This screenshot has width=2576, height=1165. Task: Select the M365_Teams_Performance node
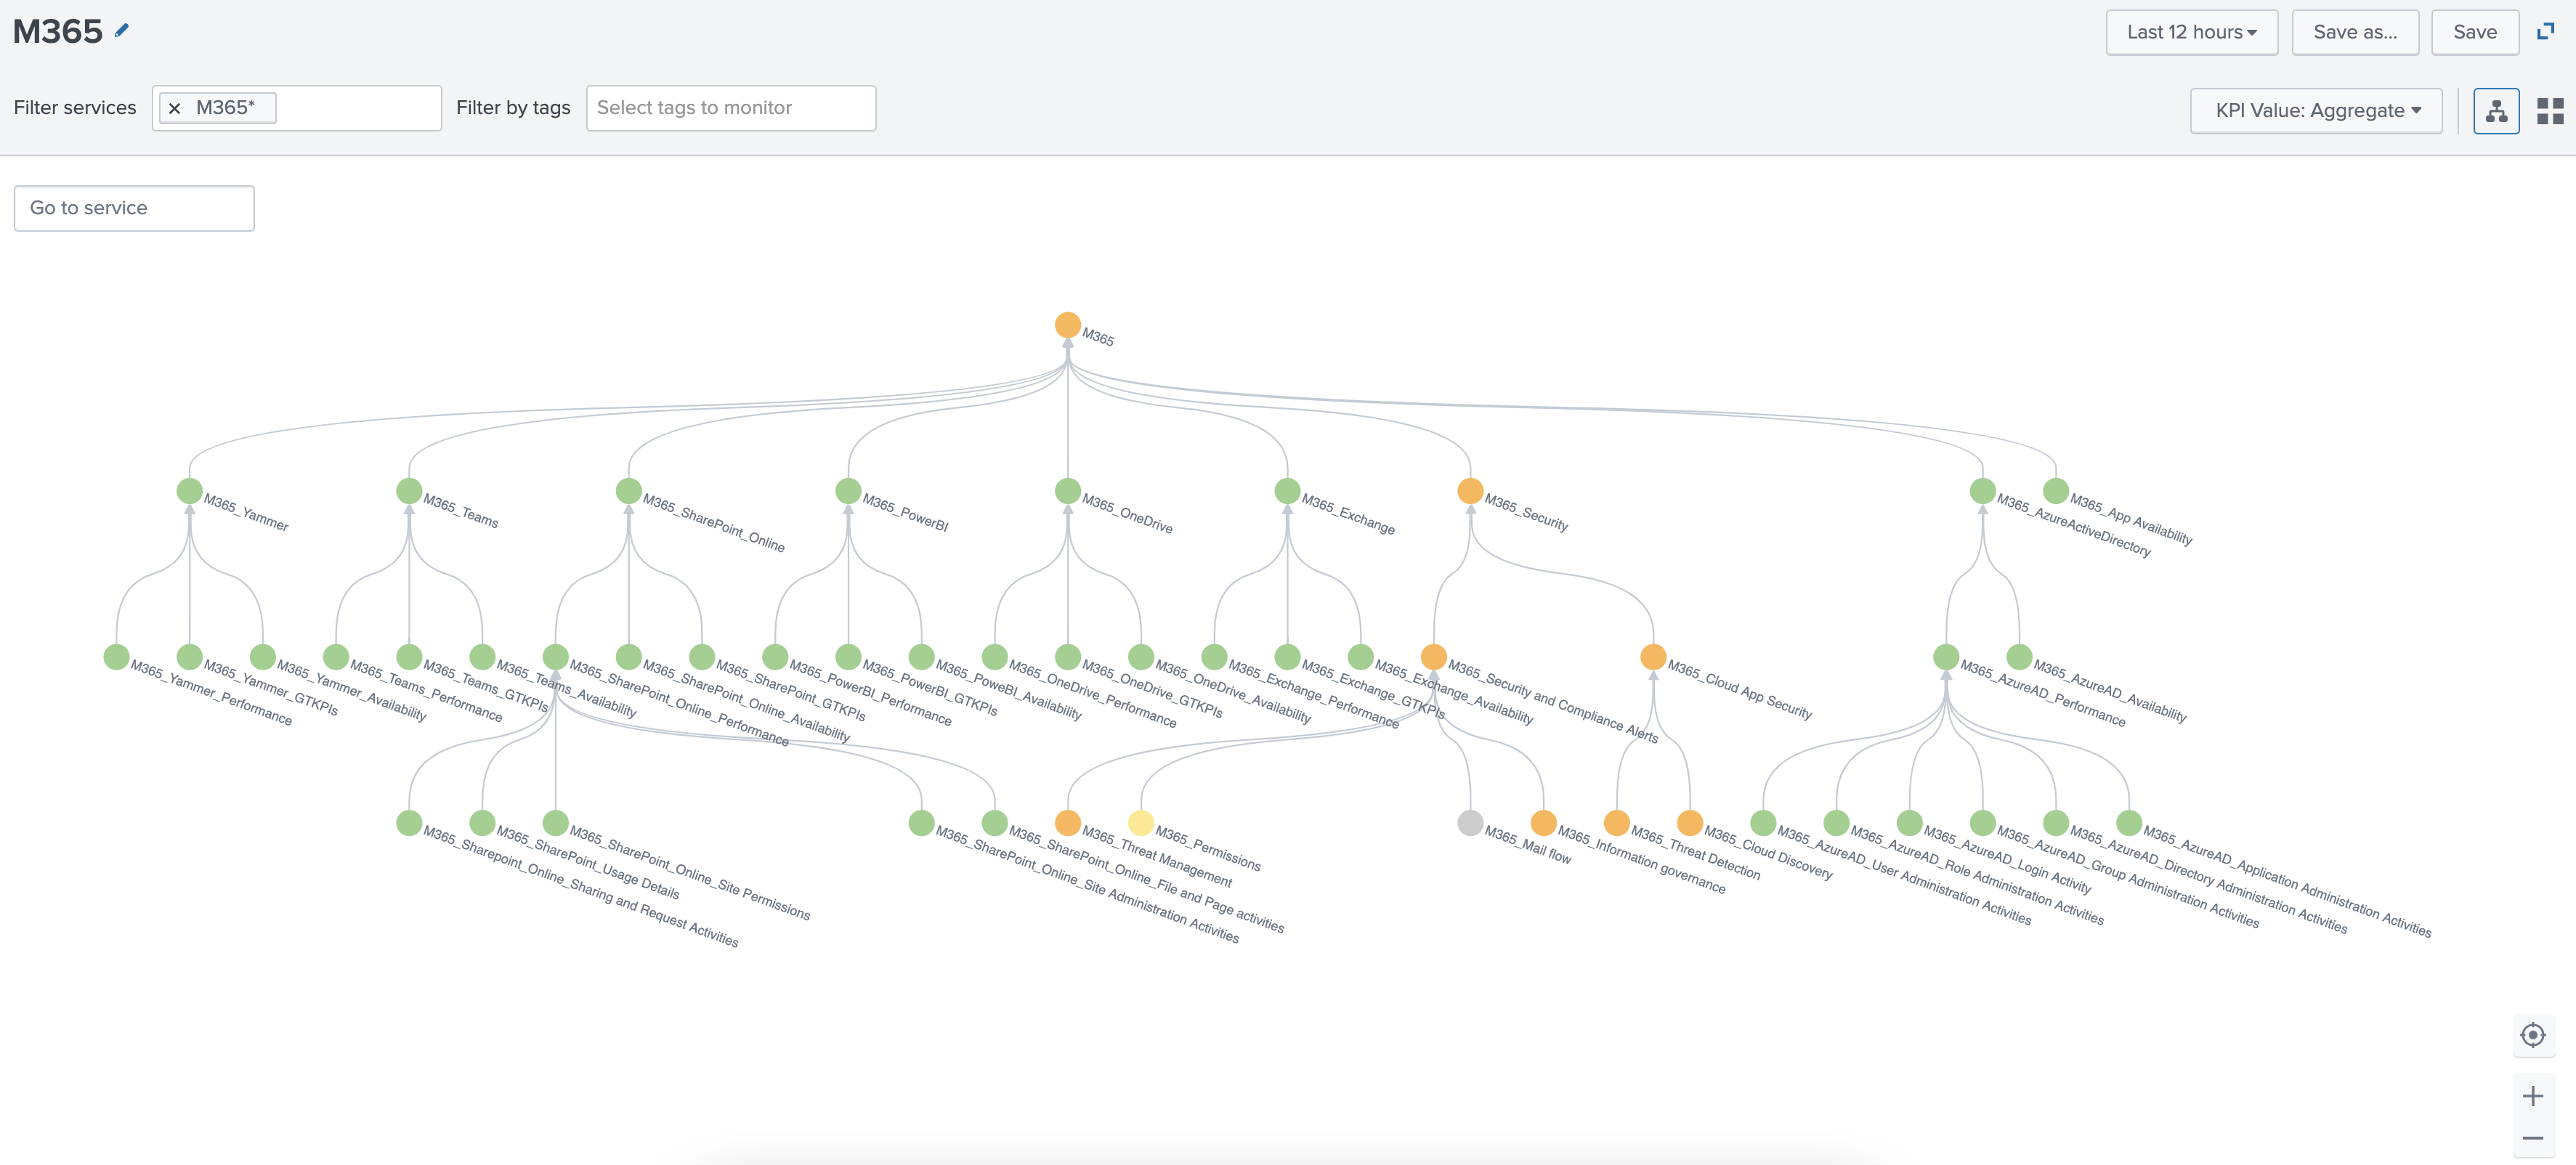(336, 657)
